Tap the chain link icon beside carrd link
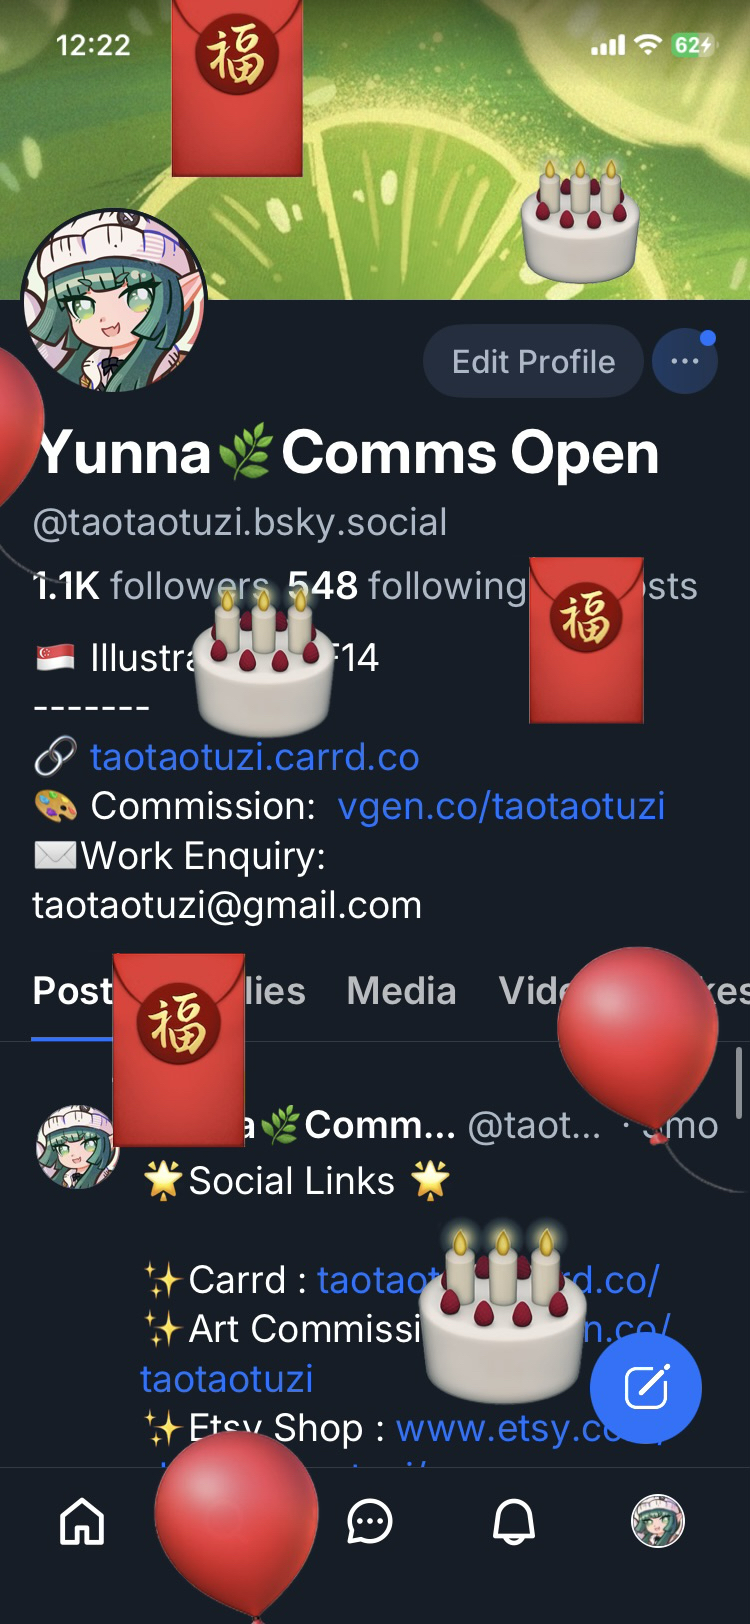Viewport: 750px width, 1624px height. tap(55, 758)
